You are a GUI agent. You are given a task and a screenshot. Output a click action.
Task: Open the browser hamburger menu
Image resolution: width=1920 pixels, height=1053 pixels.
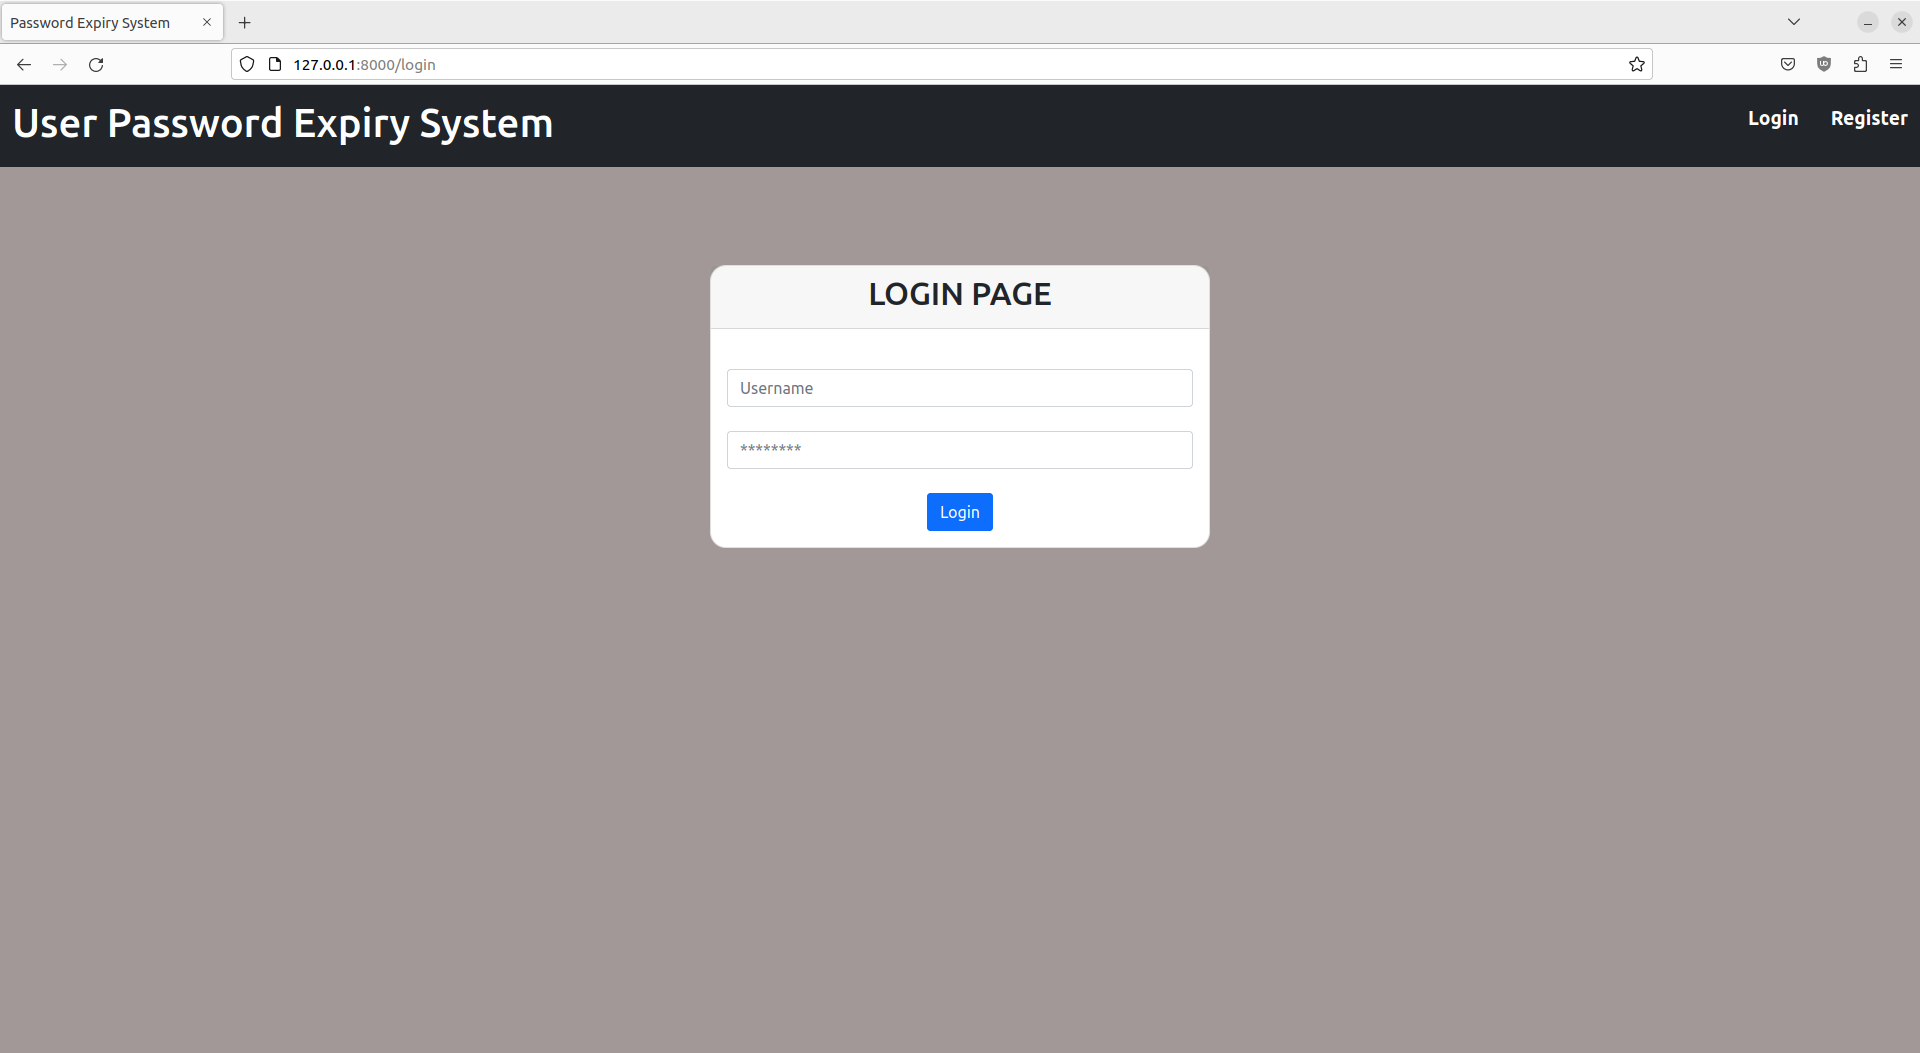click(1896, 64)
